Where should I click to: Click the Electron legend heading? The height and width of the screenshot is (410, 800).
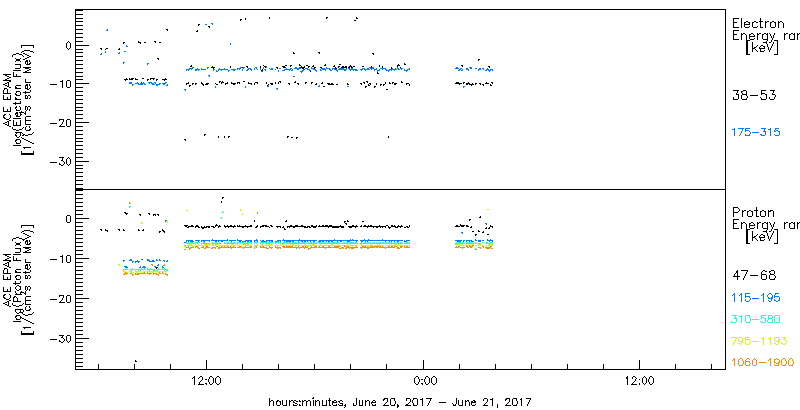(758, 23)
